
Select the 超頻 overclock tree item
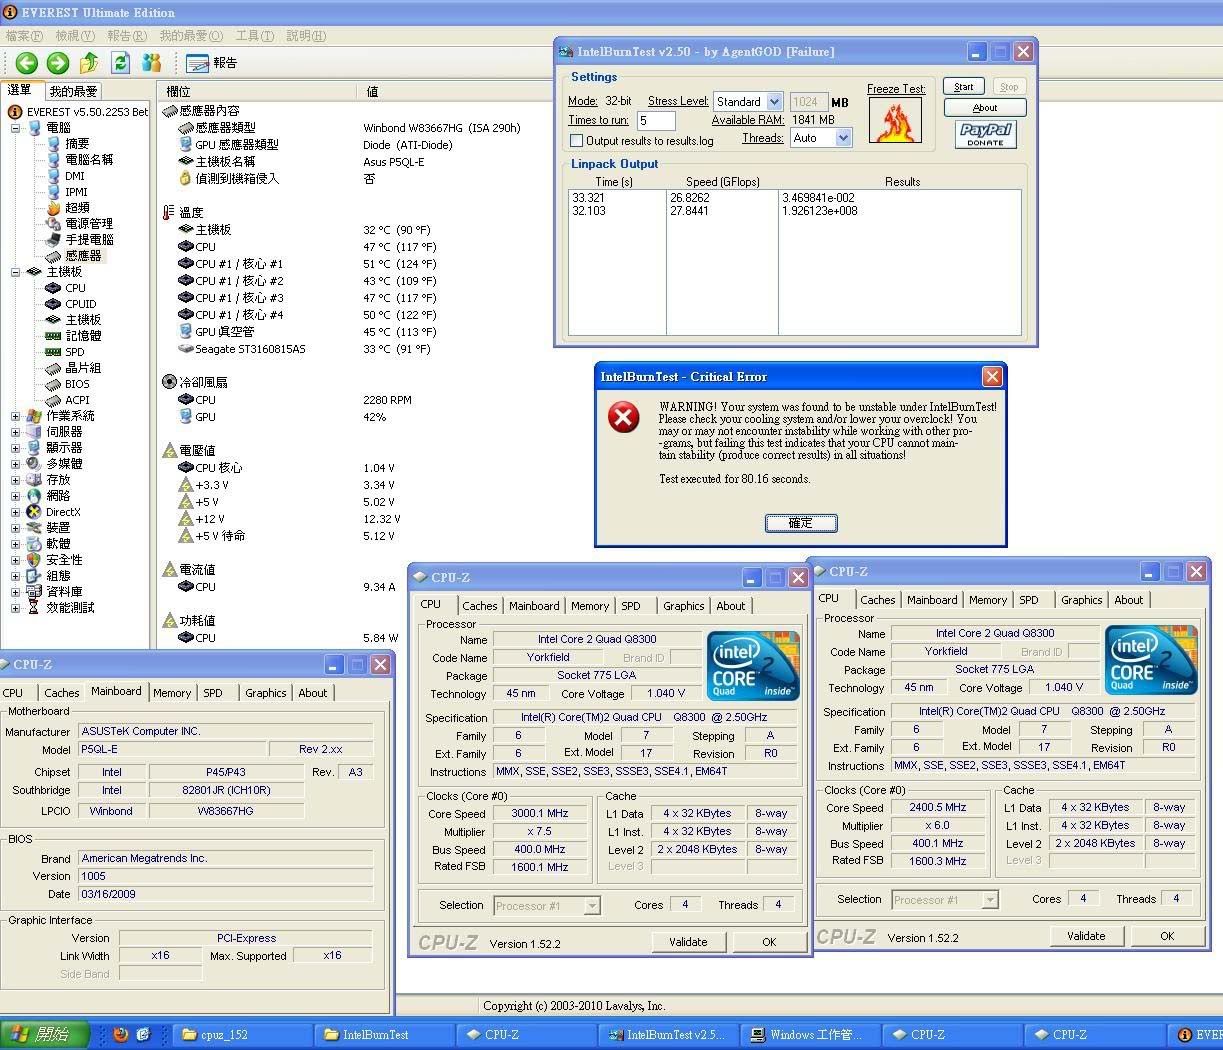[x=77, y=208]
